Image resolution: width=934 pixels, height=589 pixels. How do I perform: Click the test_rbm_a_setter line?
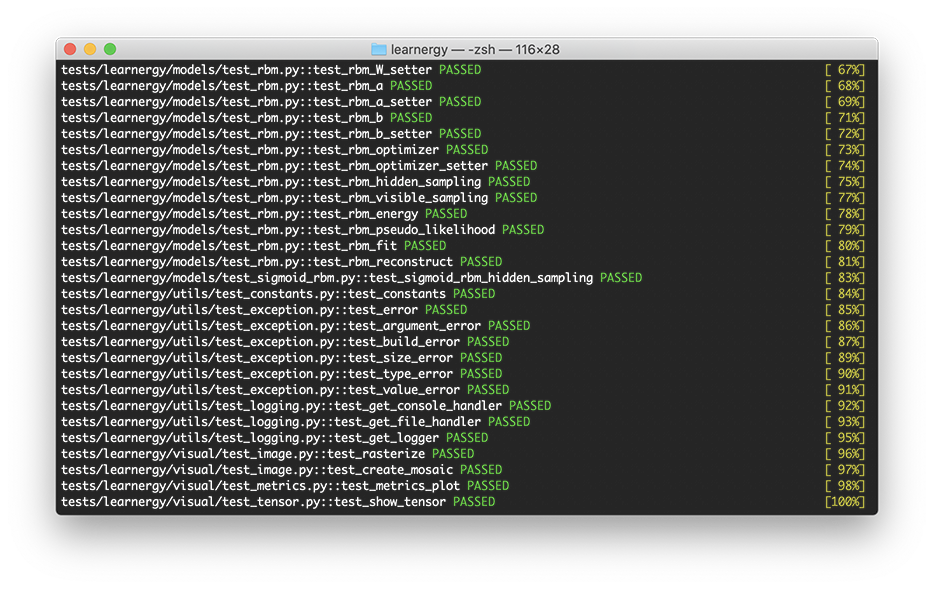271,102
